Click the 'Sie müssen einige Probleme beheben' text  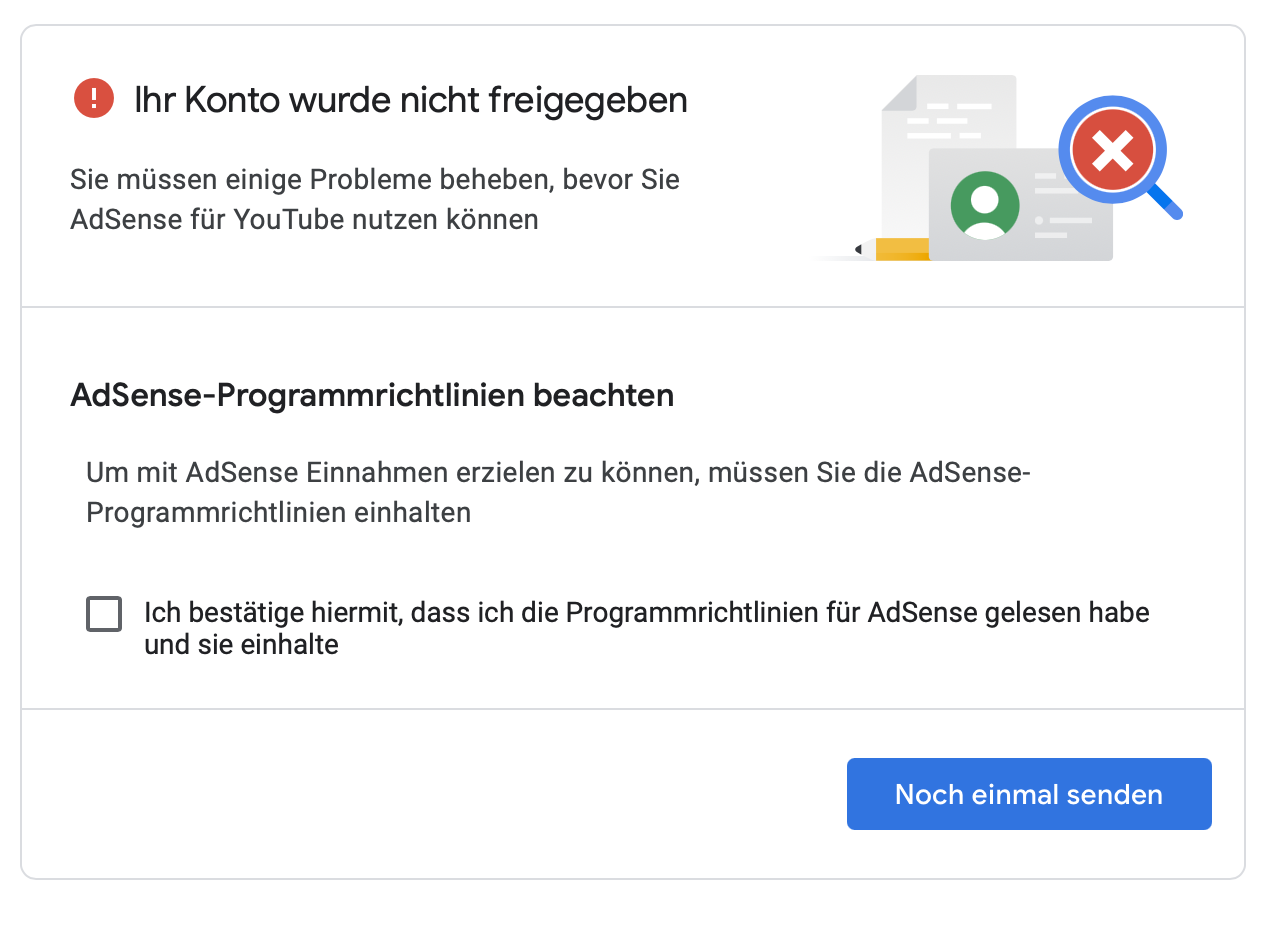tap(374, 180)
